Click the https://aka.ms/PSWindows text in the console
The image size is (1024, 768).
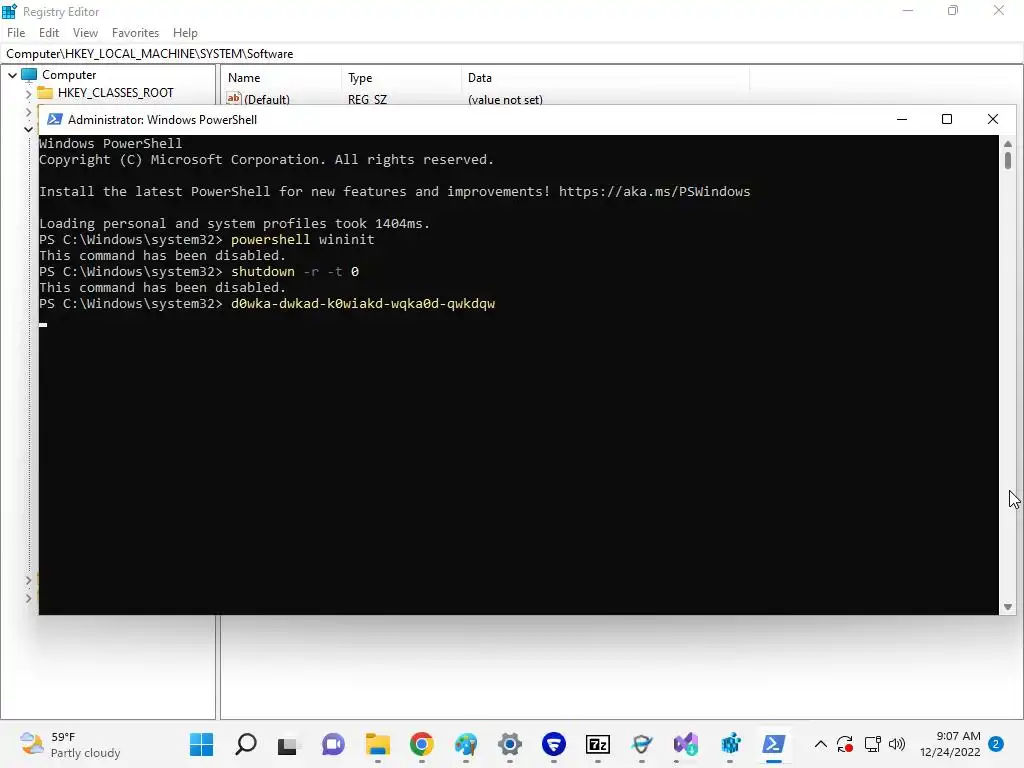pos(654,191)
